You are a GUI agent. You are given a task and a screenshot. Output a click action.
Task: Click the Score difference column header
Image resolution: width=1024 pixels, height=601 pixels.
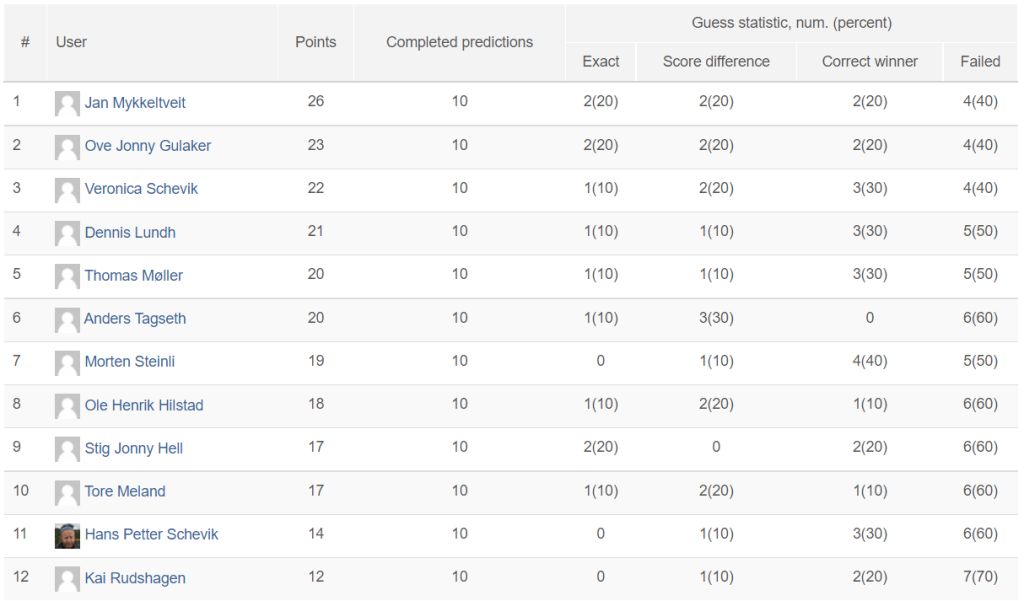click(x=716, y=62)
